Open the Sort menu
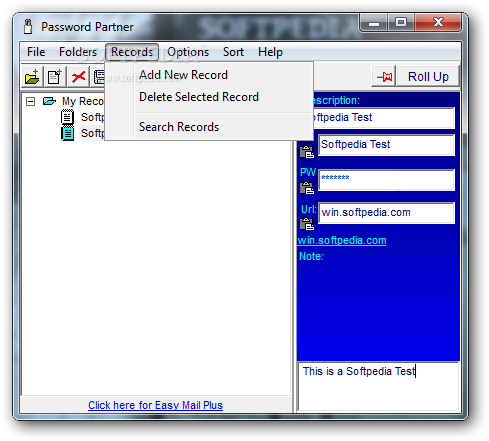 tap(233, 52)
